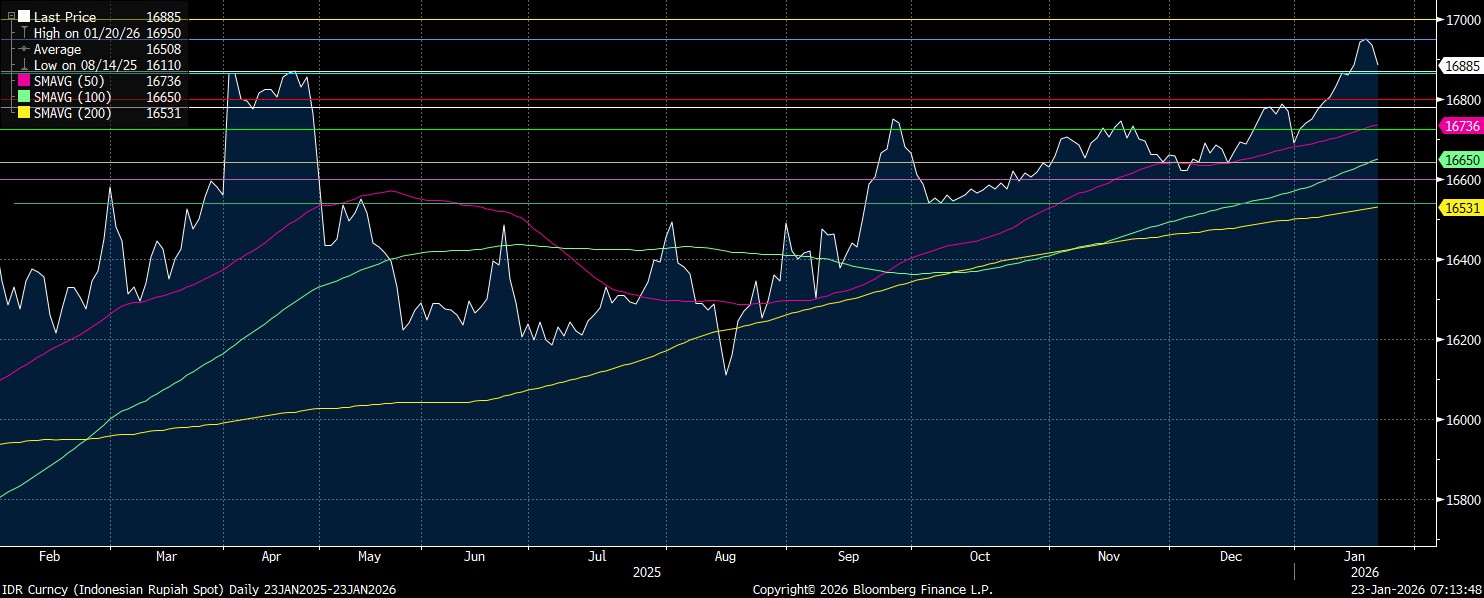1484x598 pixels.
Task: Click the white Last Price color swatch
Action: point(24,17)
